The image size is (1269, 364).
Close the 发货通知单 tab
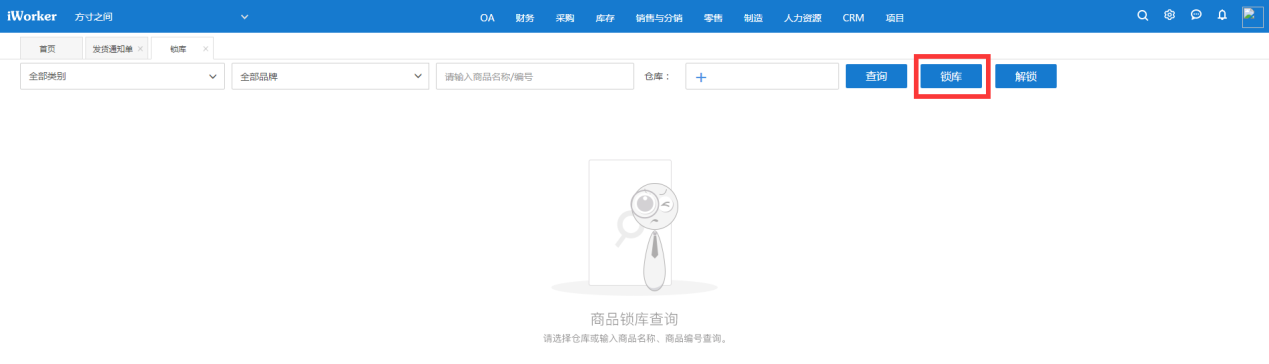140,49
